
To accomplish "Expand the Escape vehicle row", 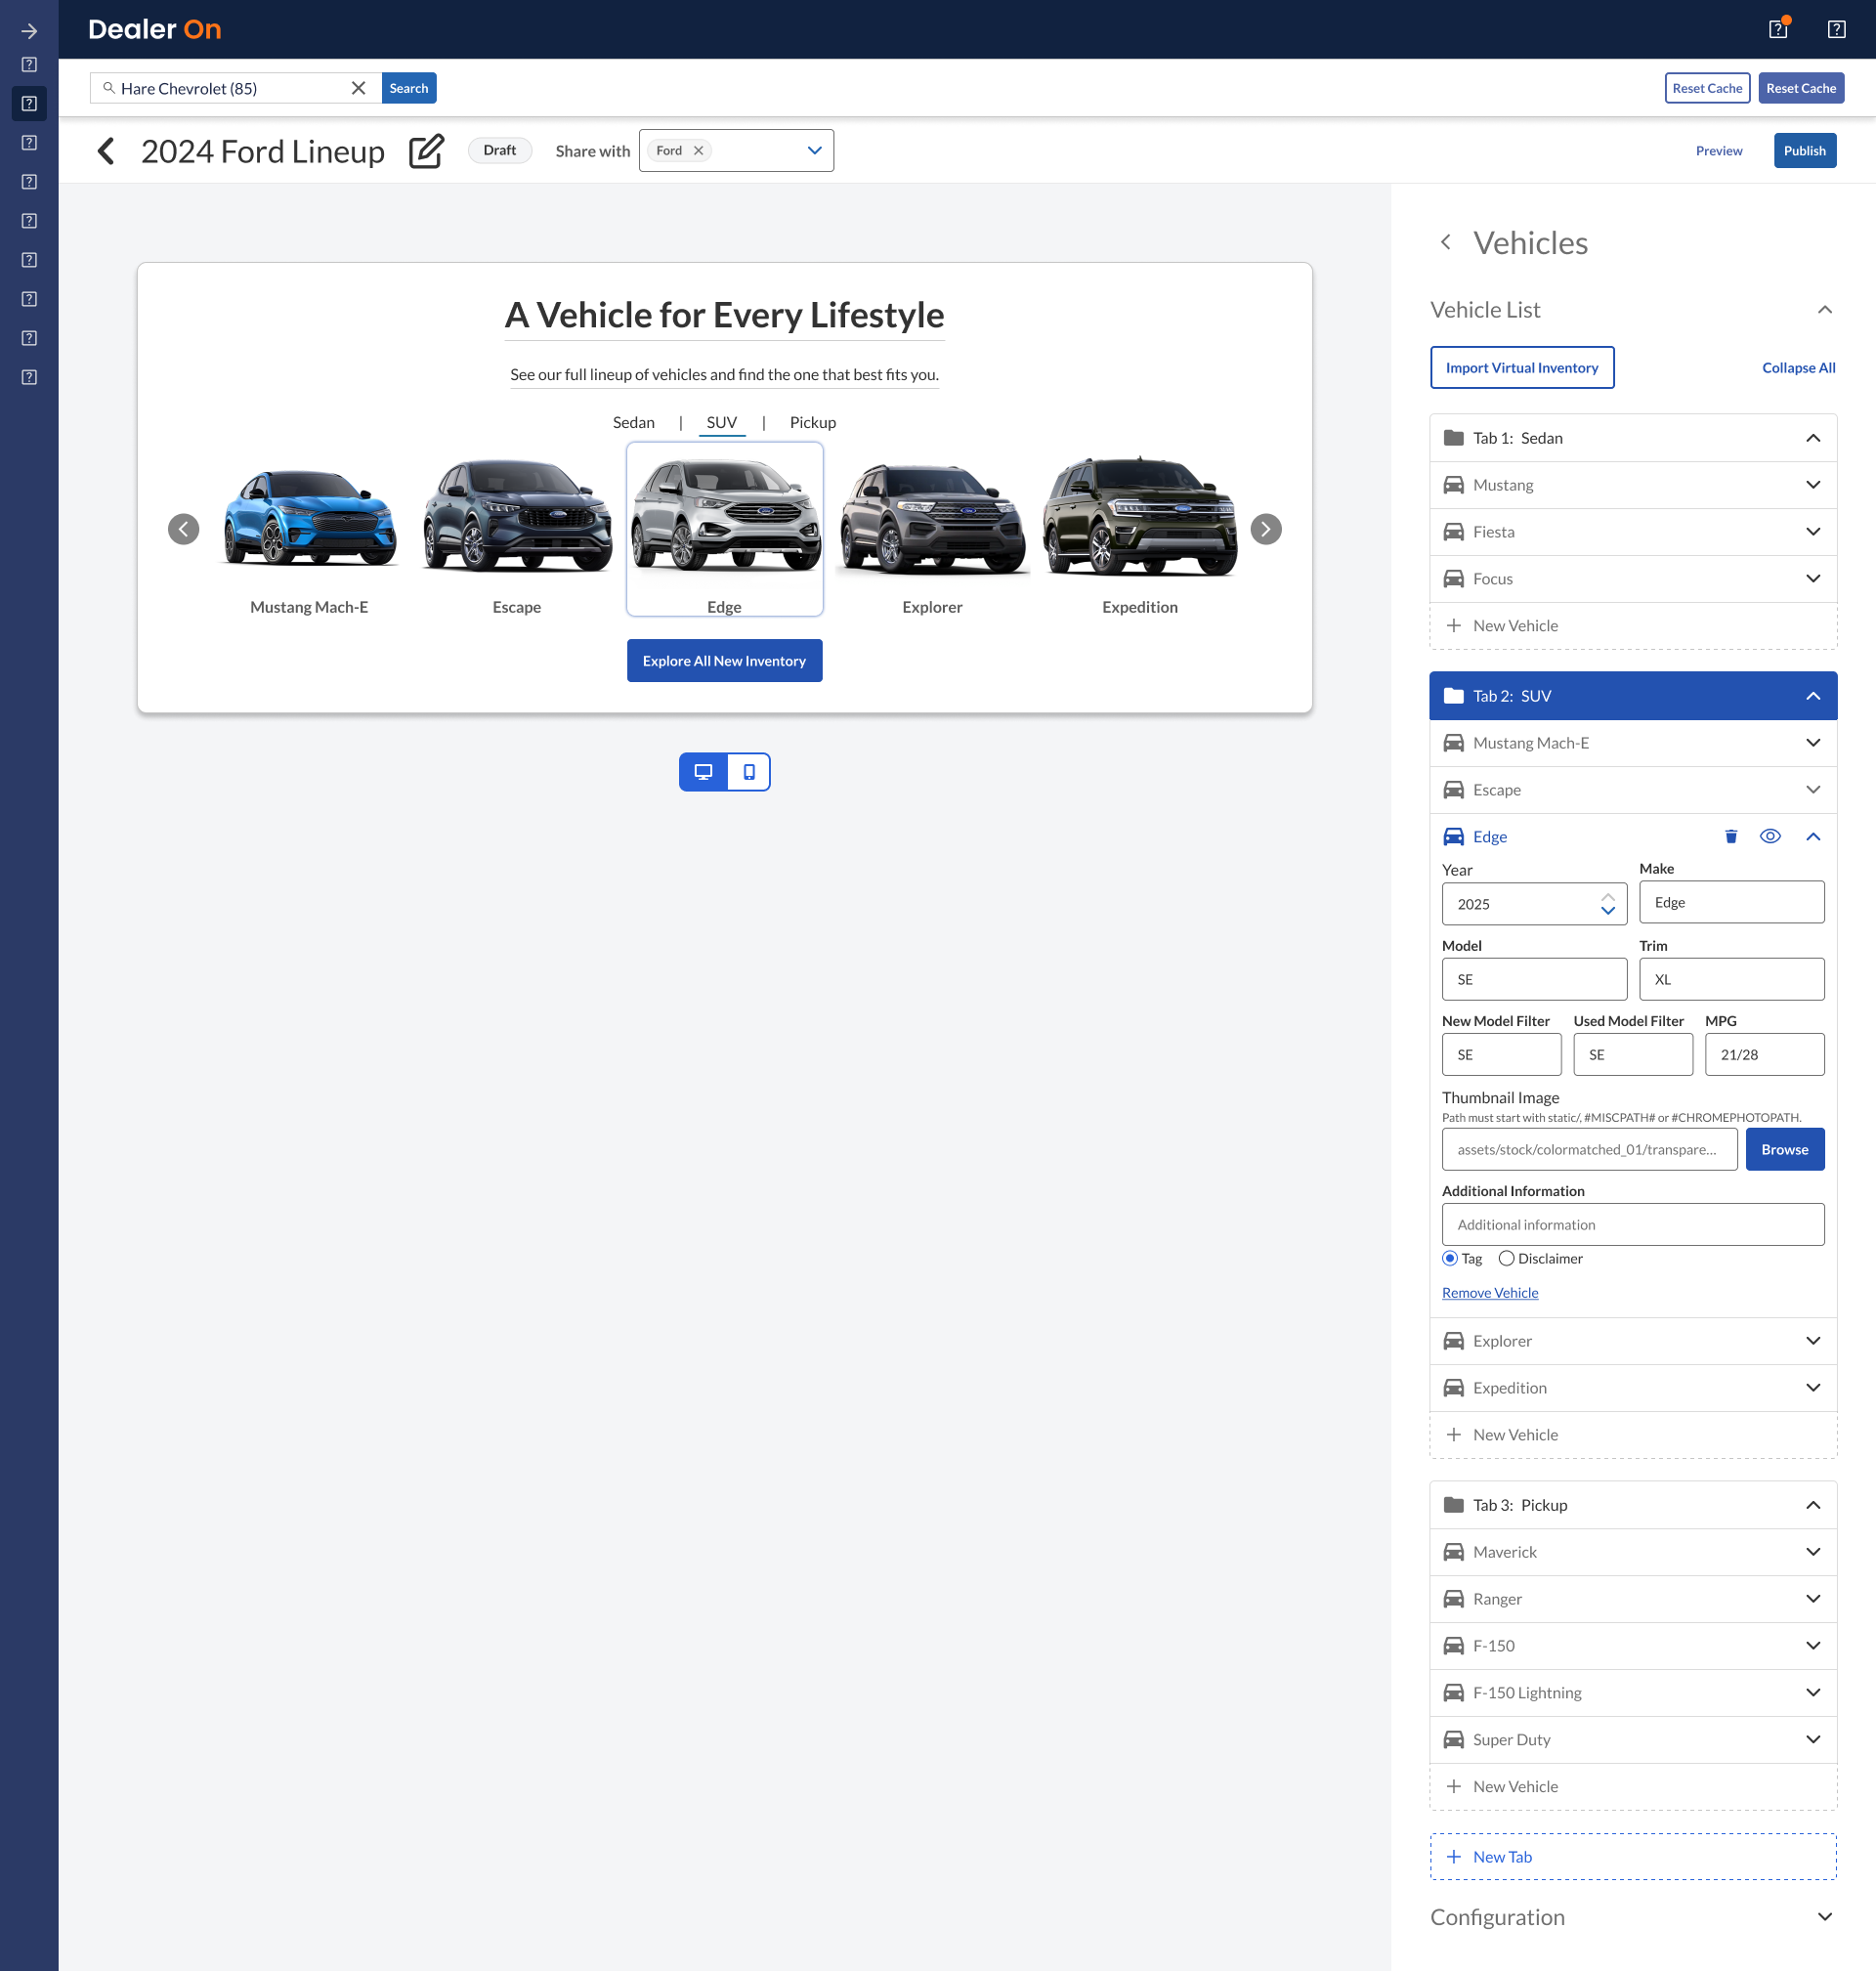I will [x=1813, y=790].
